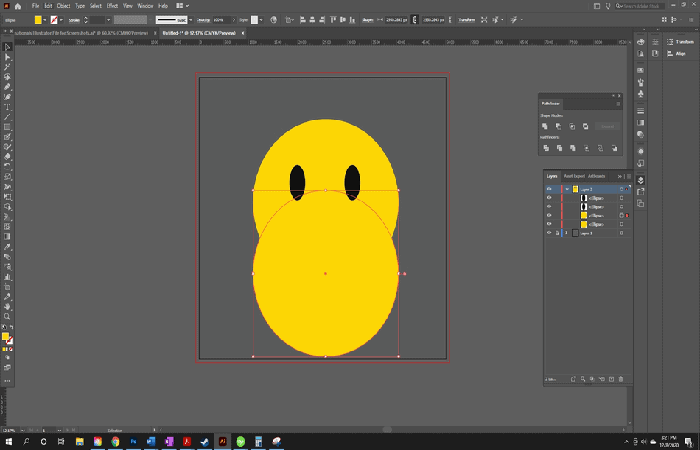
Task: Hide the bottom yellow ellipse sublayer
Action: [549, 224]
